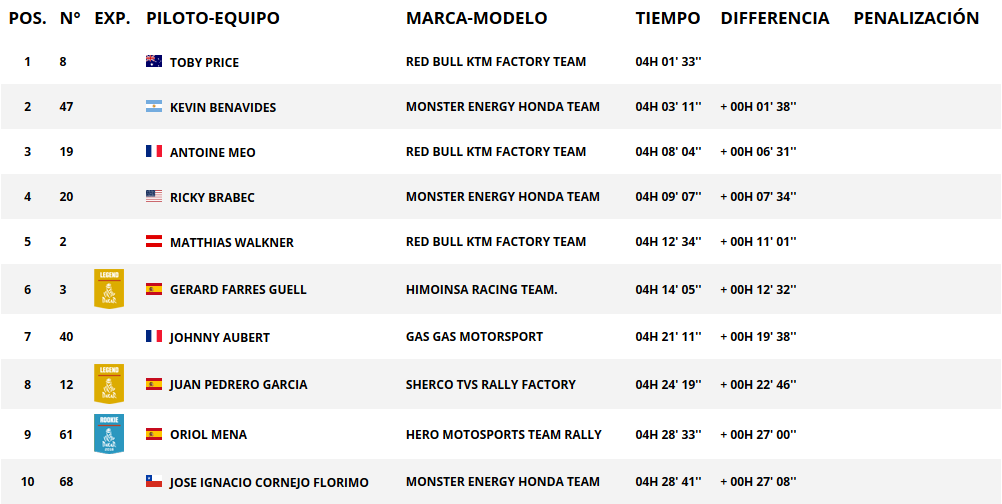Select the DIFFERENCIA column header

pyautogui.click(x=775, y=19)
